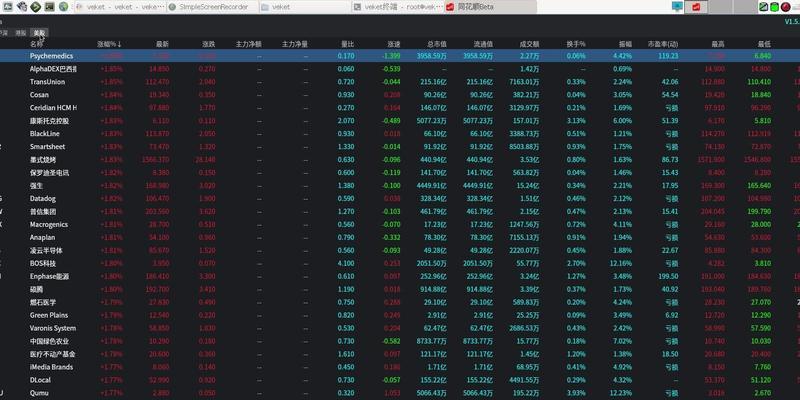
Task: Select the Cosan stock name
Action: tap(39, 95)
